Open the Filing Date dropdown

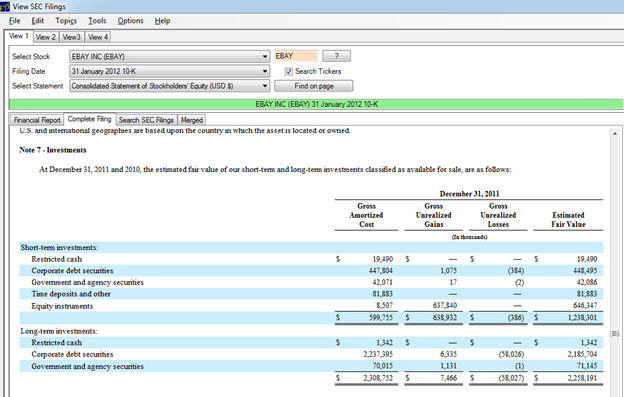[x=169, y=71]
